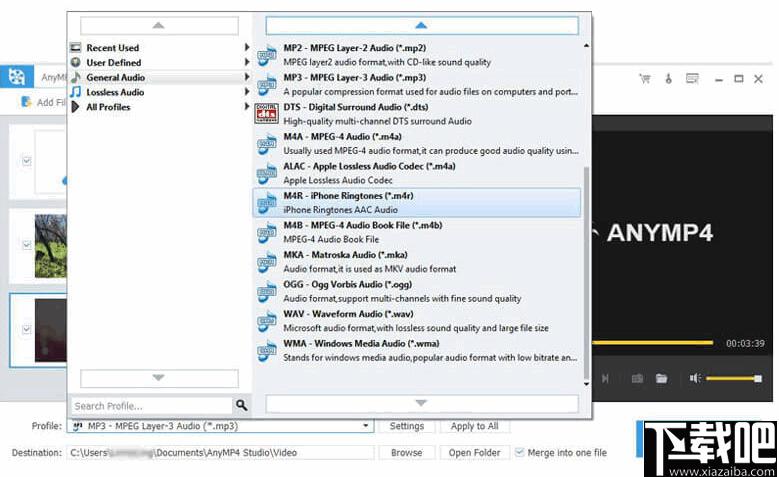The height and width of the screenshot is (477, 779).
Task: Click the Recent Used category icon
Action: click(x=76, y=48)
